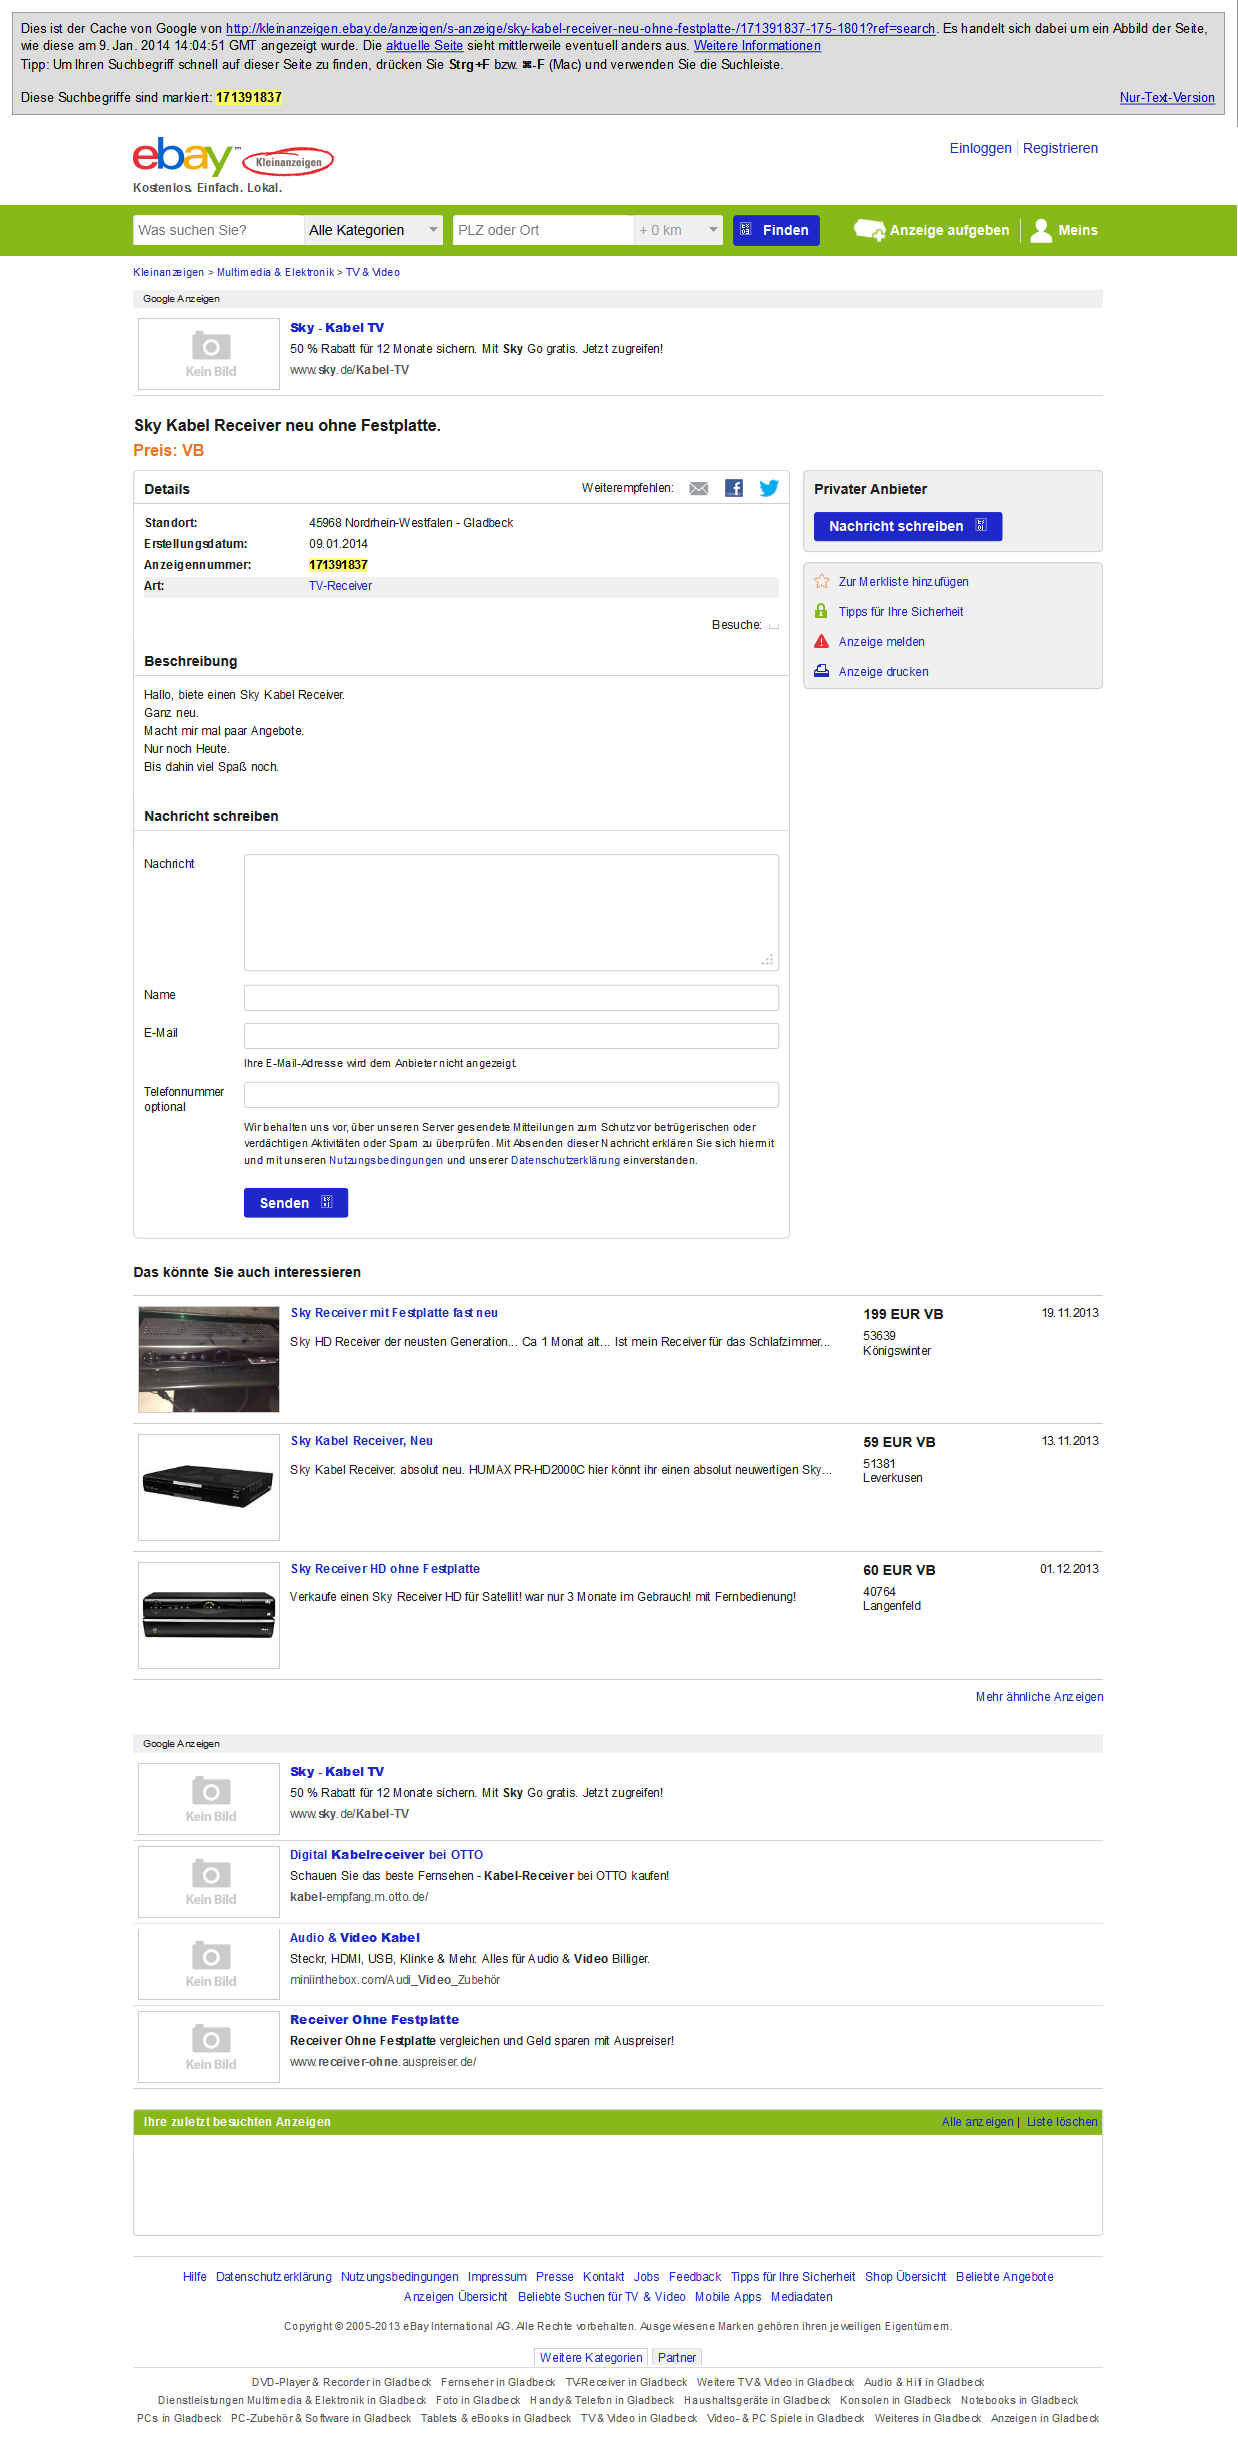1238x2443 pixels.
Task: Click Anzeige drucken link
Action: (x=883, y=672)
